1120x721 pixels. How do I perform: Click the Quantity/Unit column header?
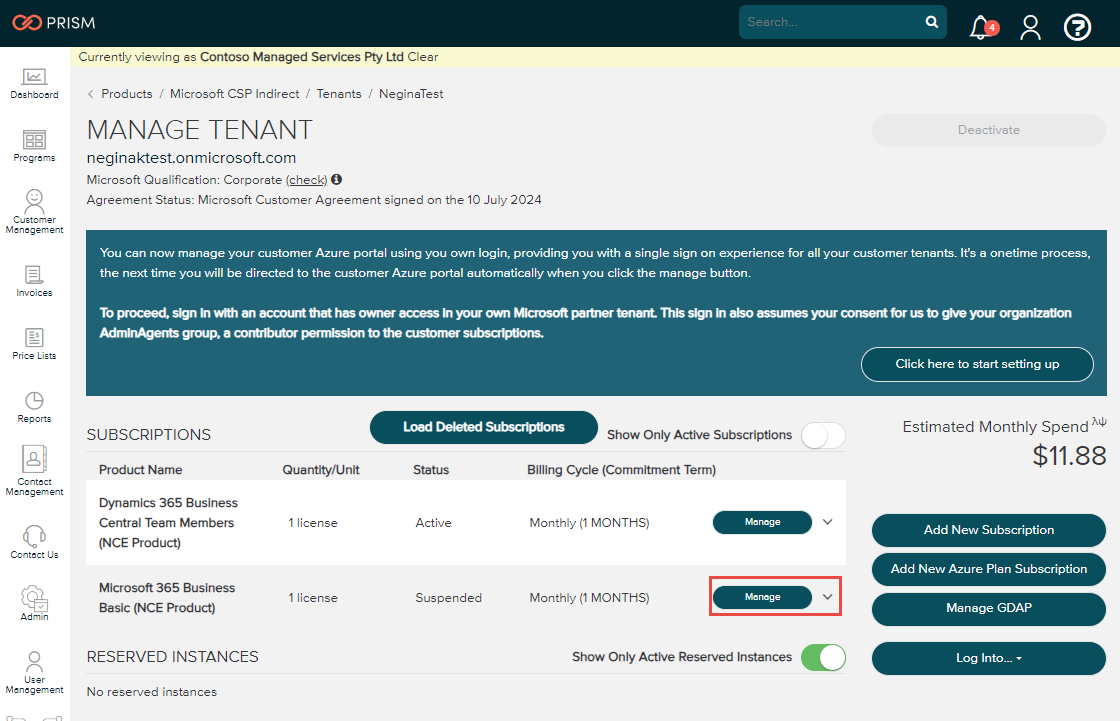(x=321, y=469)
